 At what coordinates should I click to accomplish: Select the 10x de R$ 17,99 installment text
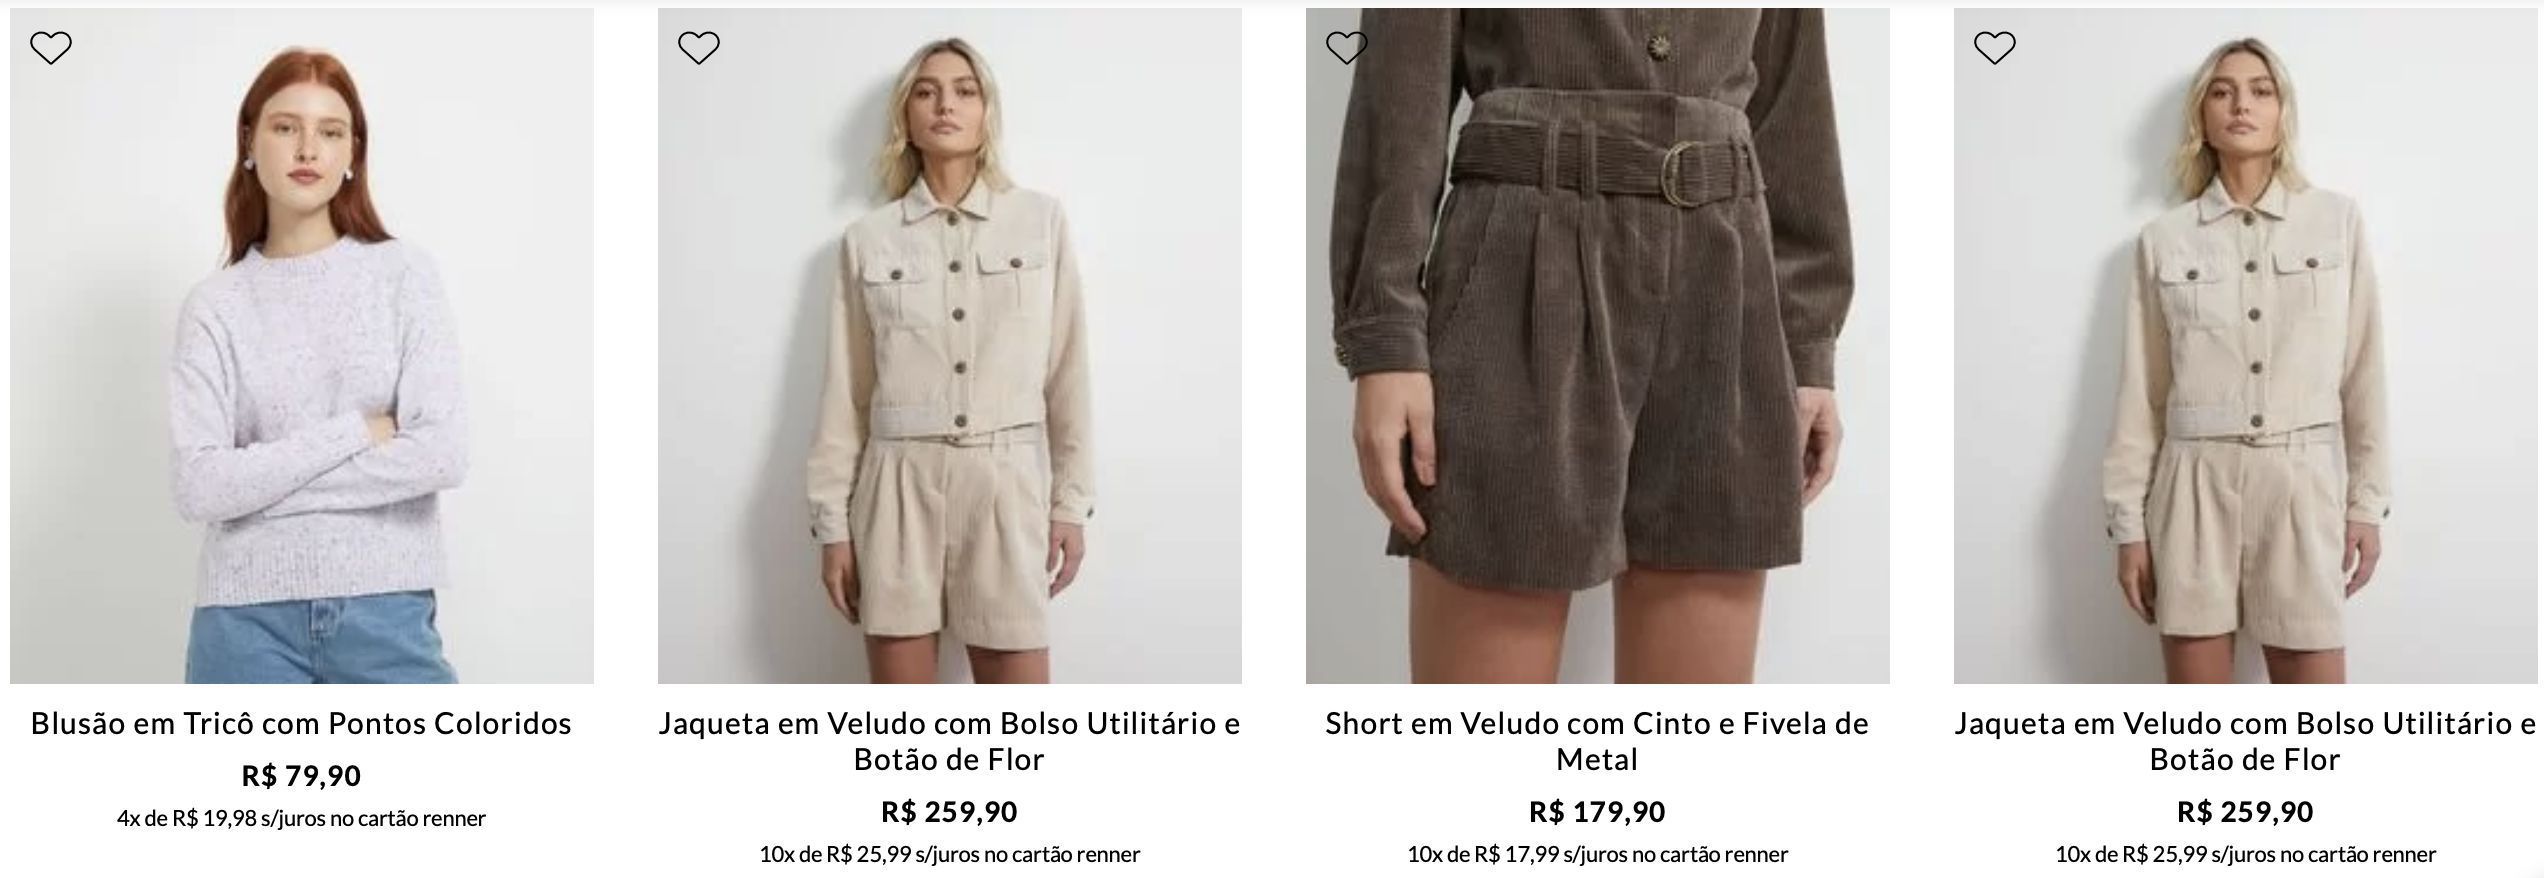1598,854
